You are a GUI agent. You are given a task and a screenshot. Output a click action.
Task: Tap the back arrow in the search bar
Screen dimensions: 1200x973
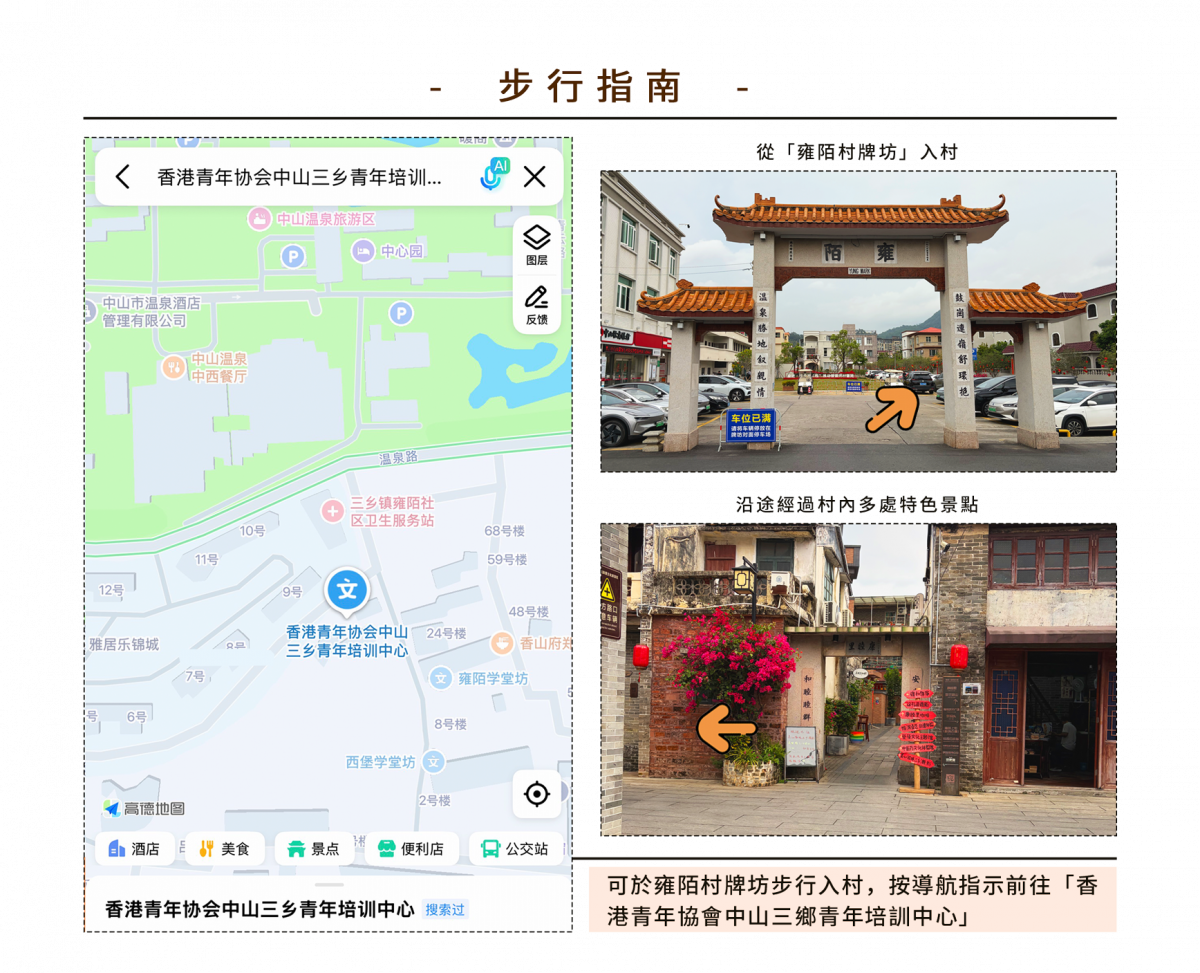[122, 177]
